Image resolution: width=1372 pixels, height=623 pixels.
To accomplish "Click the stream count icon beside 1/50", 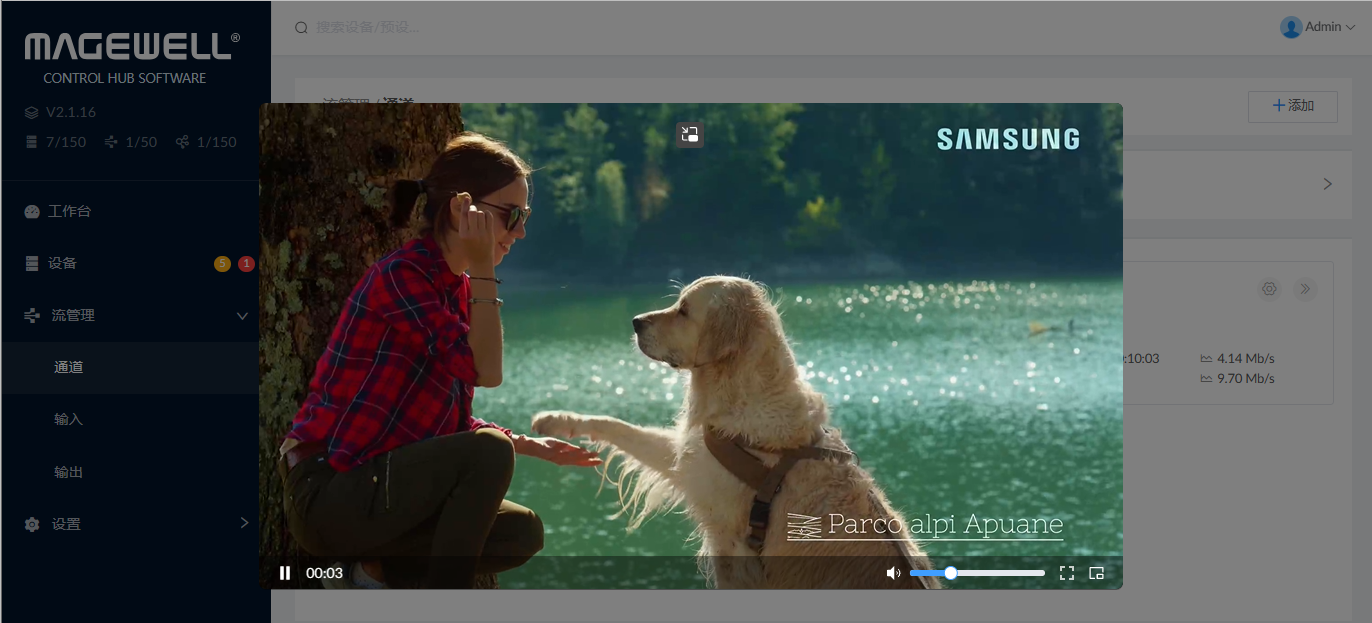I will 111,142.
